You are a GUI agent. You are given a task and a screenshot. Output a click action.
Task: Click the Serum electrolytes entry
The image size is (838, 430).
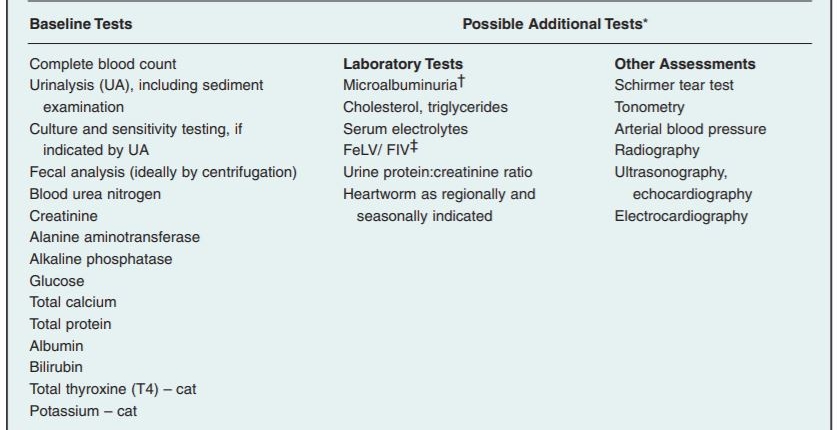click(405, 129)
